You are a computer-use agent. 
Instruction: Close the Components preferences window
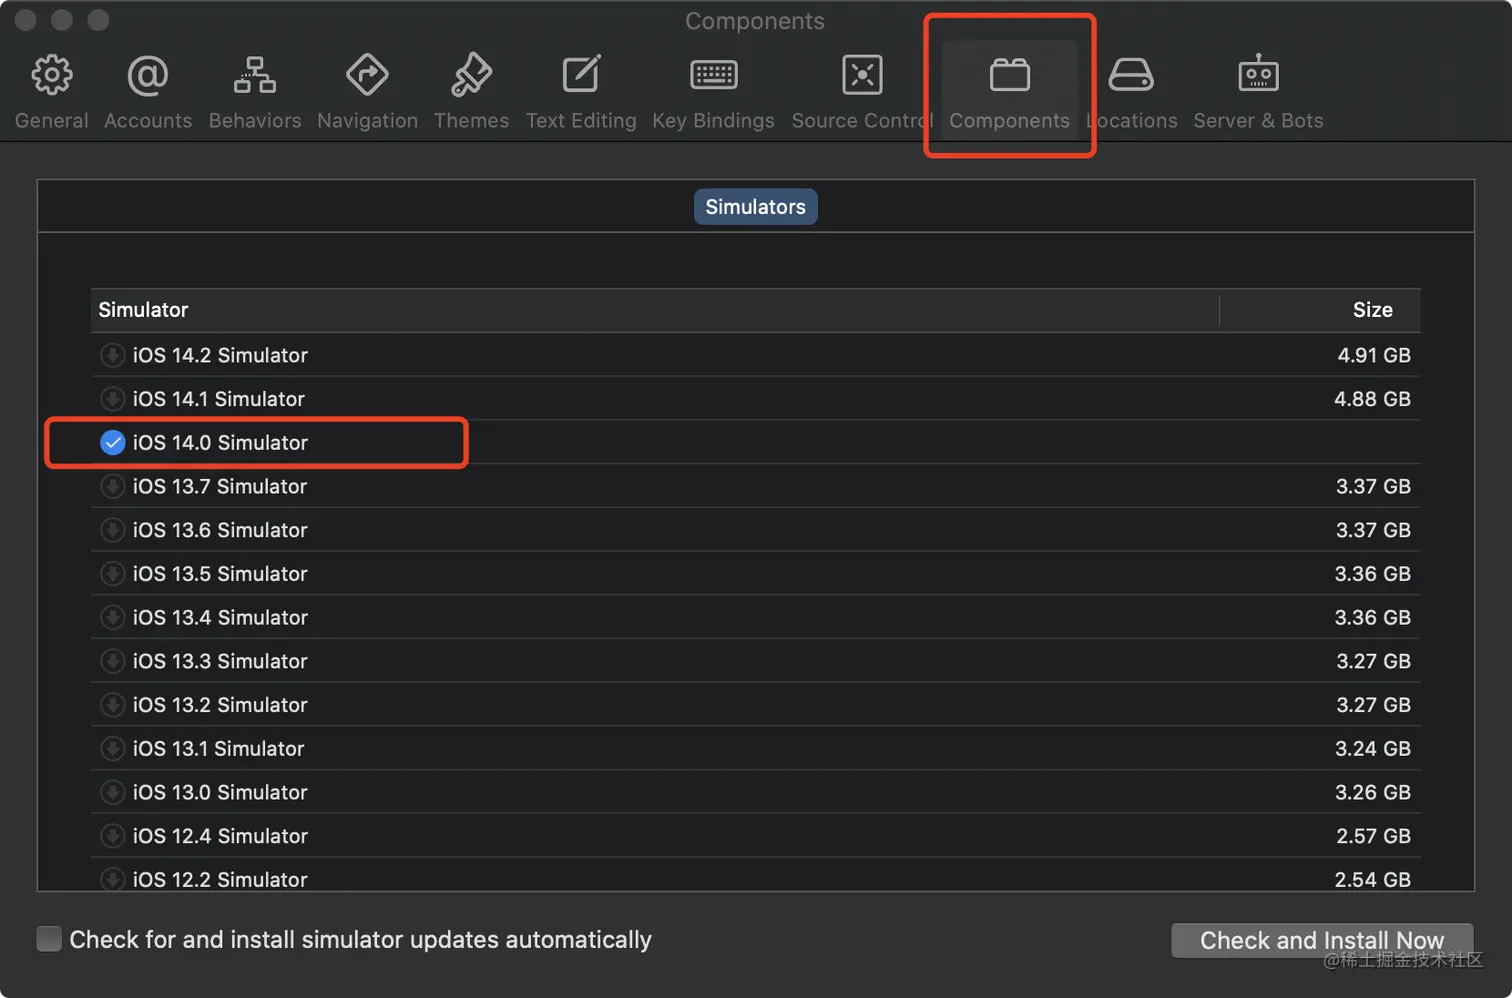(26, 20)
